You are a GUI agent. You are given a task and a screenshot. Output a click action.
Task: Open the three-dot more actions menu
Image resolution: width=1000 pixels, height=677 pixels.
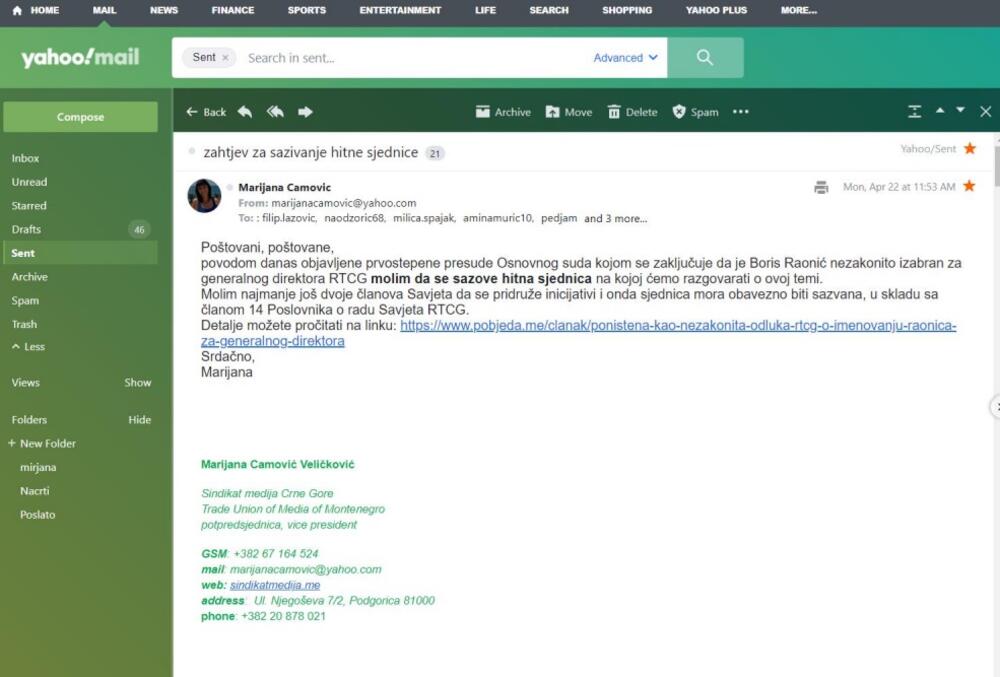pos(741,112)
